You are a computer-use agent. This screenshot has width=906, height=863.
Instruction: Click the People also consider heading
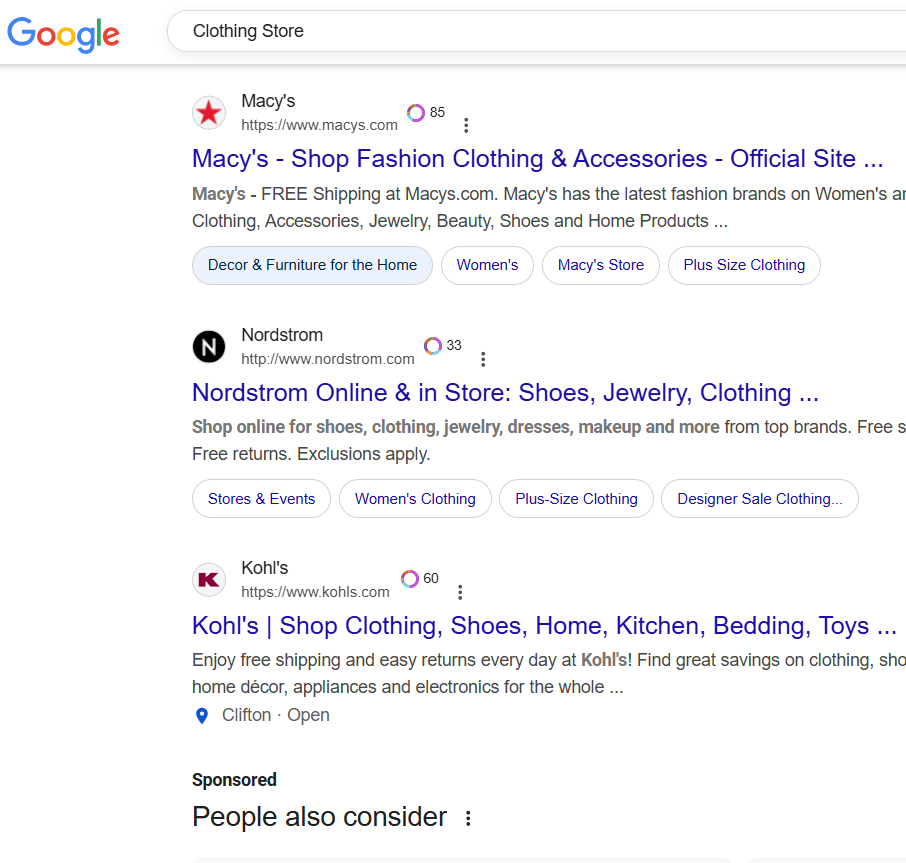[320, 817]
